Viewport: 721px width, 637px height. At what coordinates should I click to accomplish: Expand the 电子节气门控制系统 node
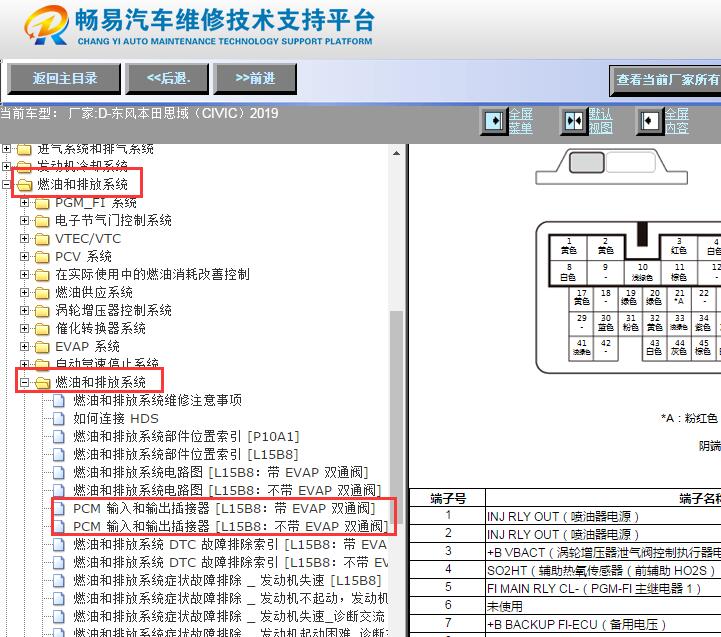[x=24, y=220]
